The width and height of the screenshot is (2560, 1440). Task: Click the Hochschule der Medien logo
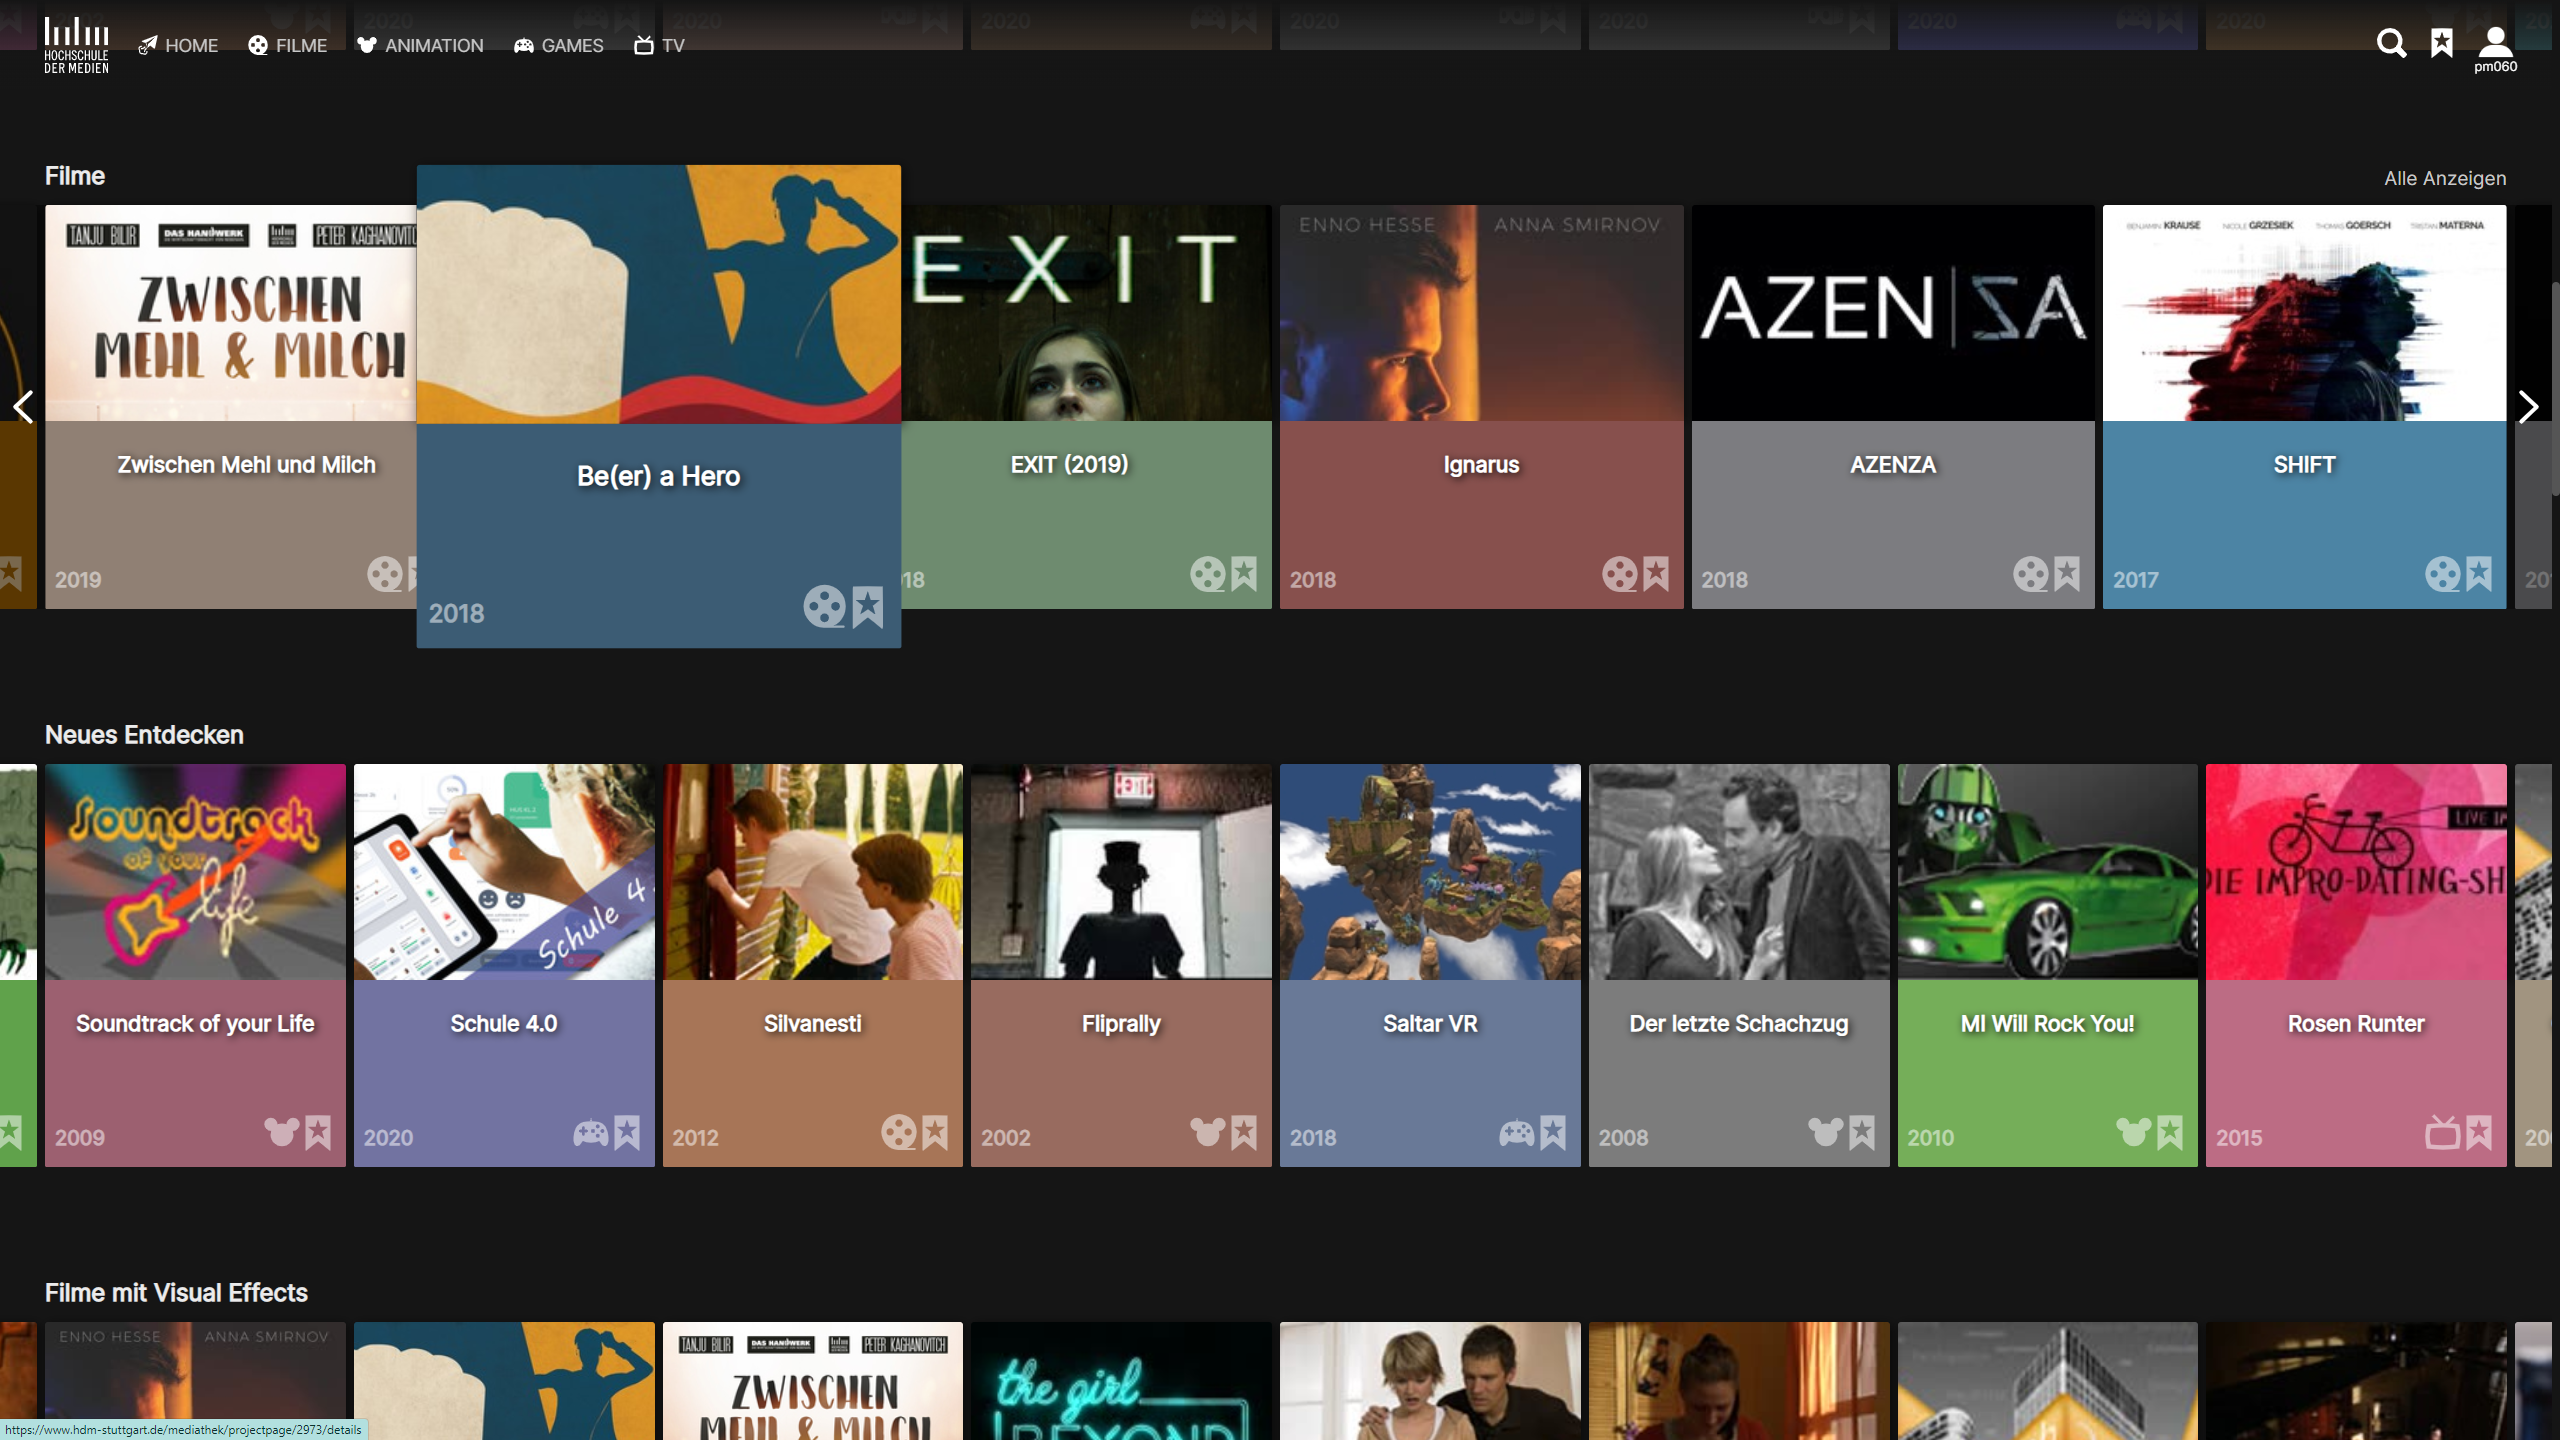(x=76, y=45)
